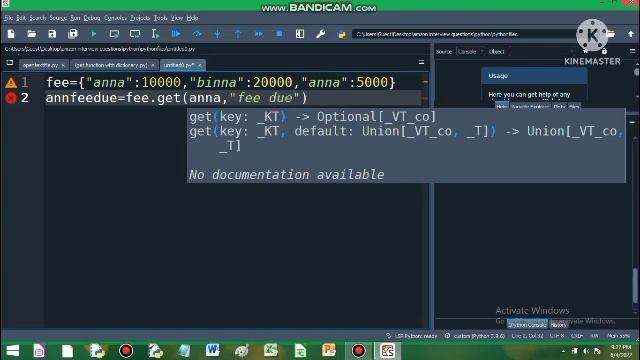
Task: Open the Edit menu
Action: (x=21, y=18)
